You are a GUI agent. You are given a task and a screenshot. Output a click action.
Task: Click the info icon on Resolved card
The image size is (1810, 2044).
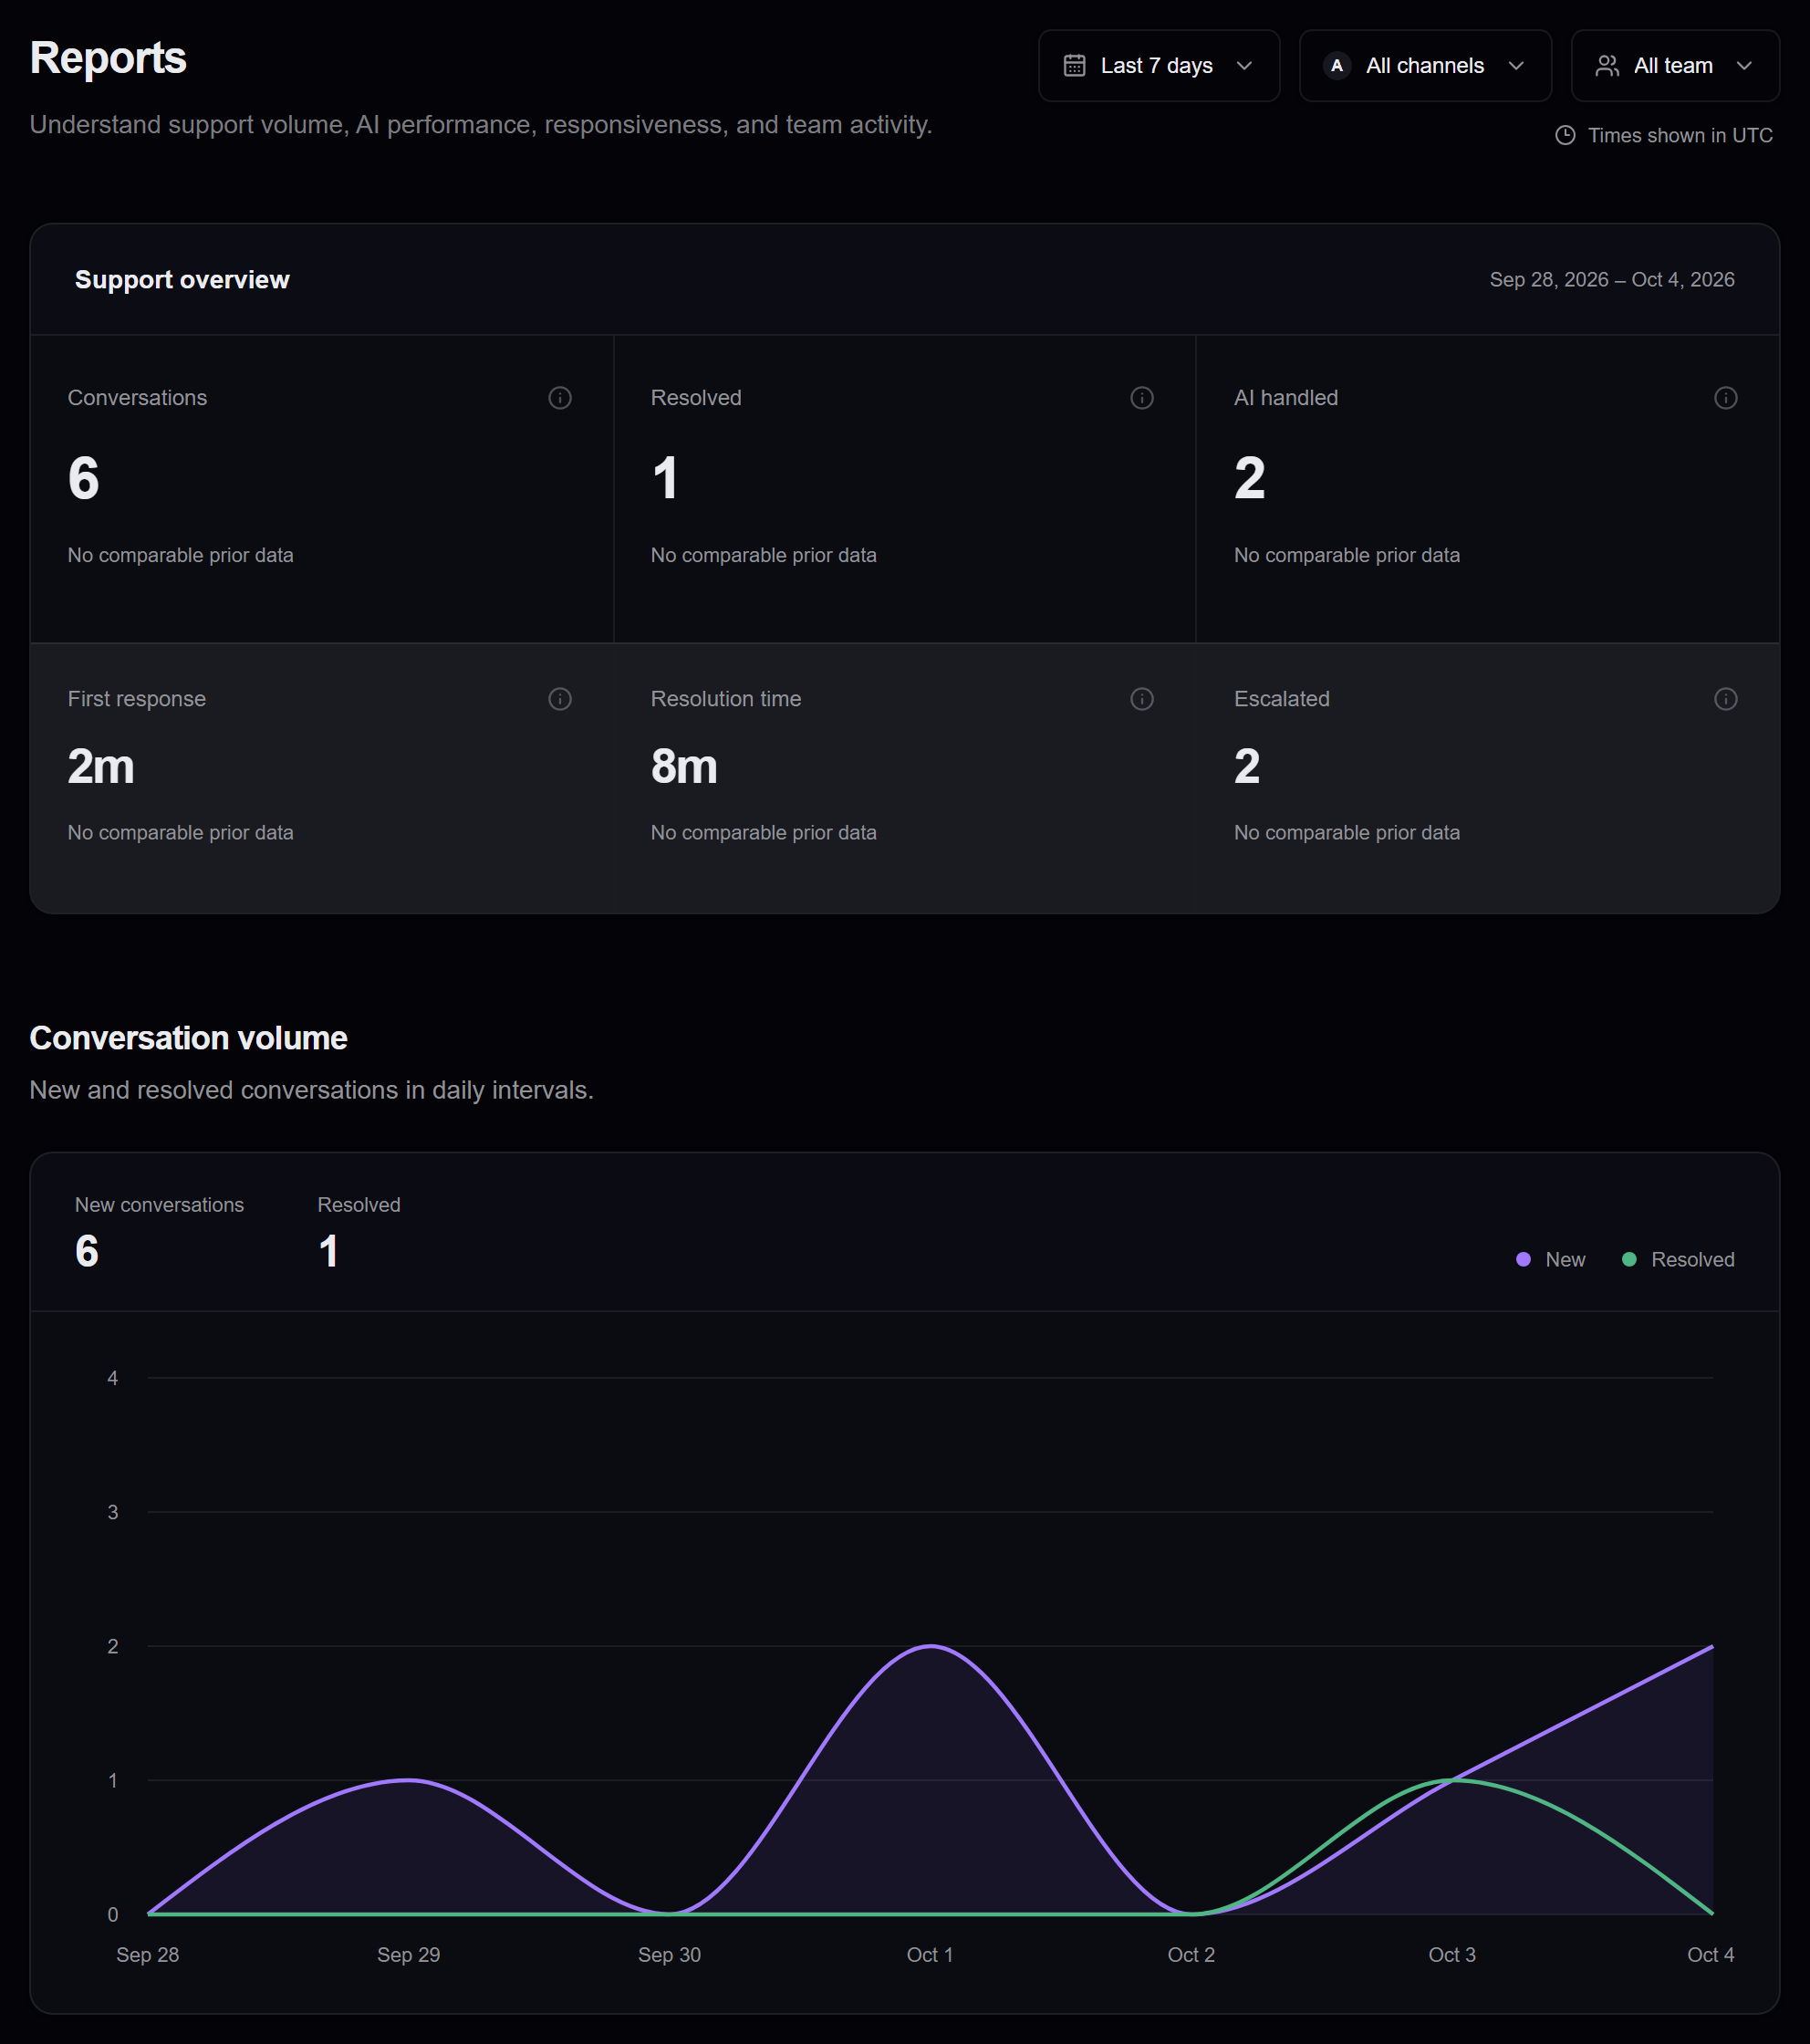(x=1142, y=398)
